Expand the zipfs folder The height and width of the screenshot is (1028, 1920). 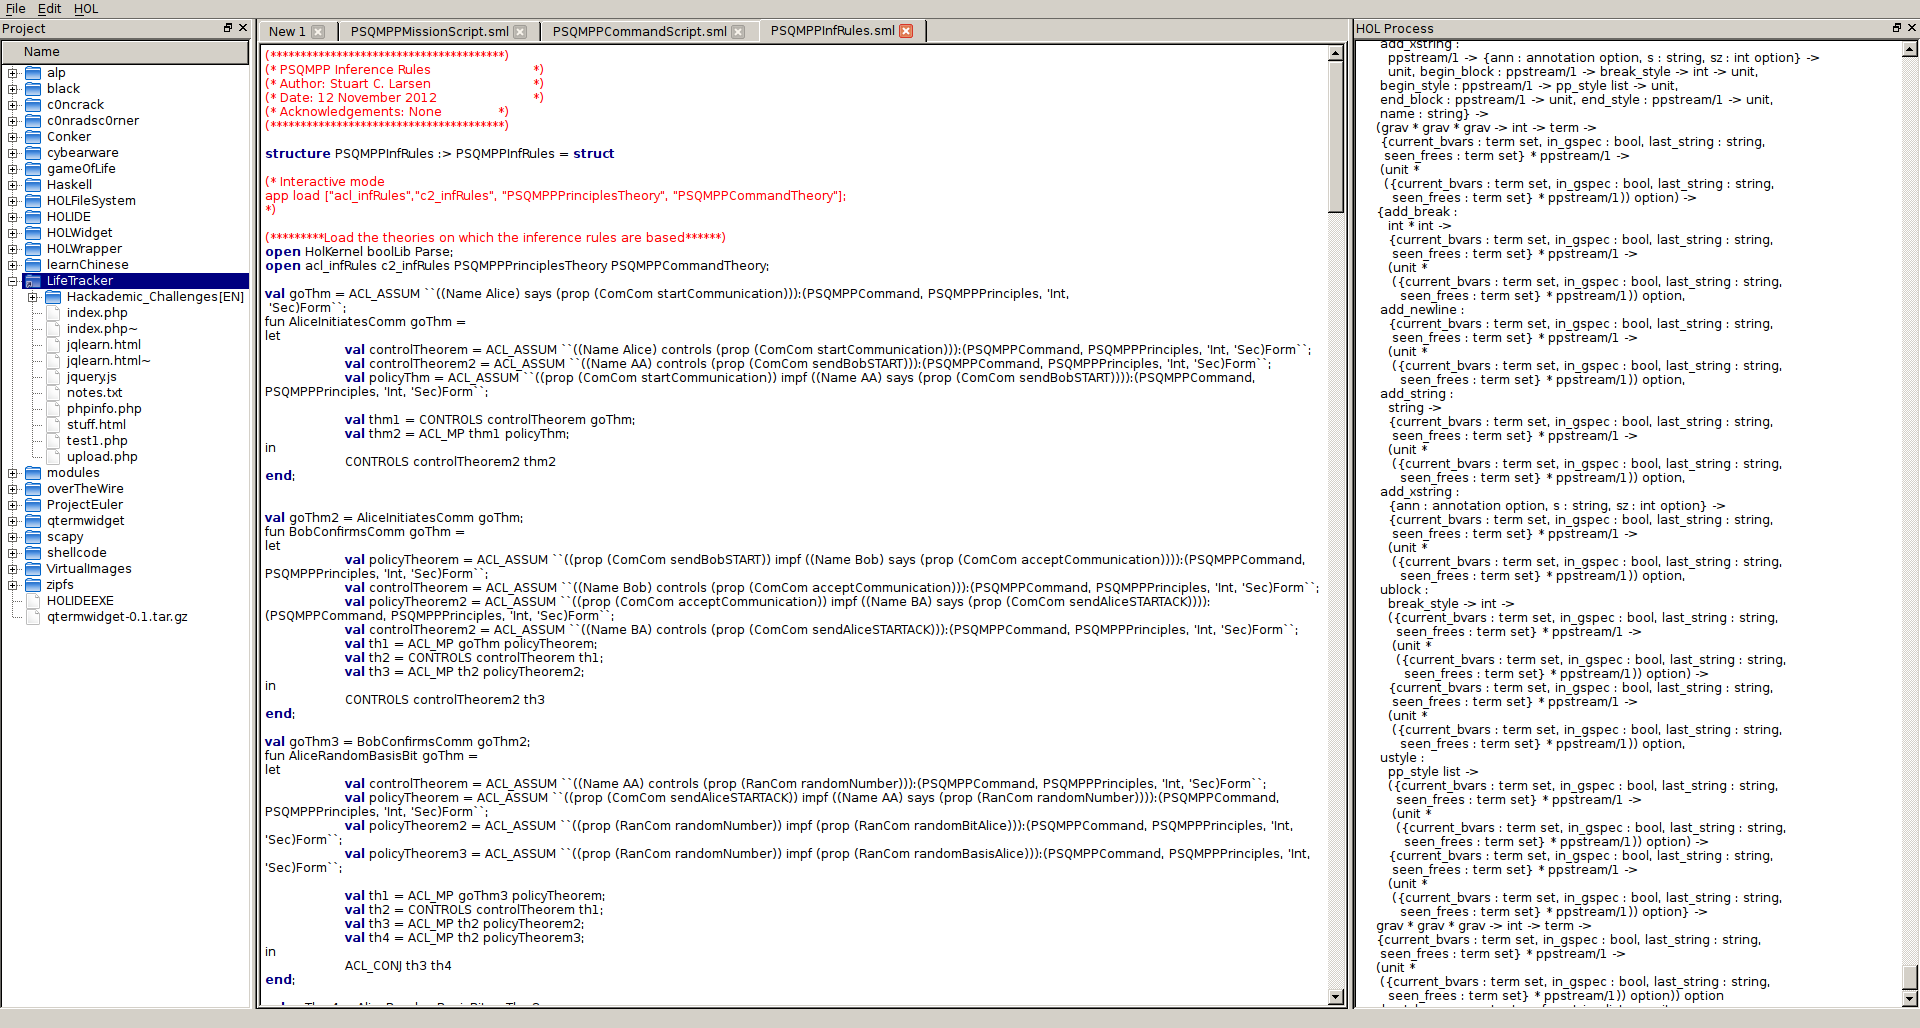click(13, 585)
